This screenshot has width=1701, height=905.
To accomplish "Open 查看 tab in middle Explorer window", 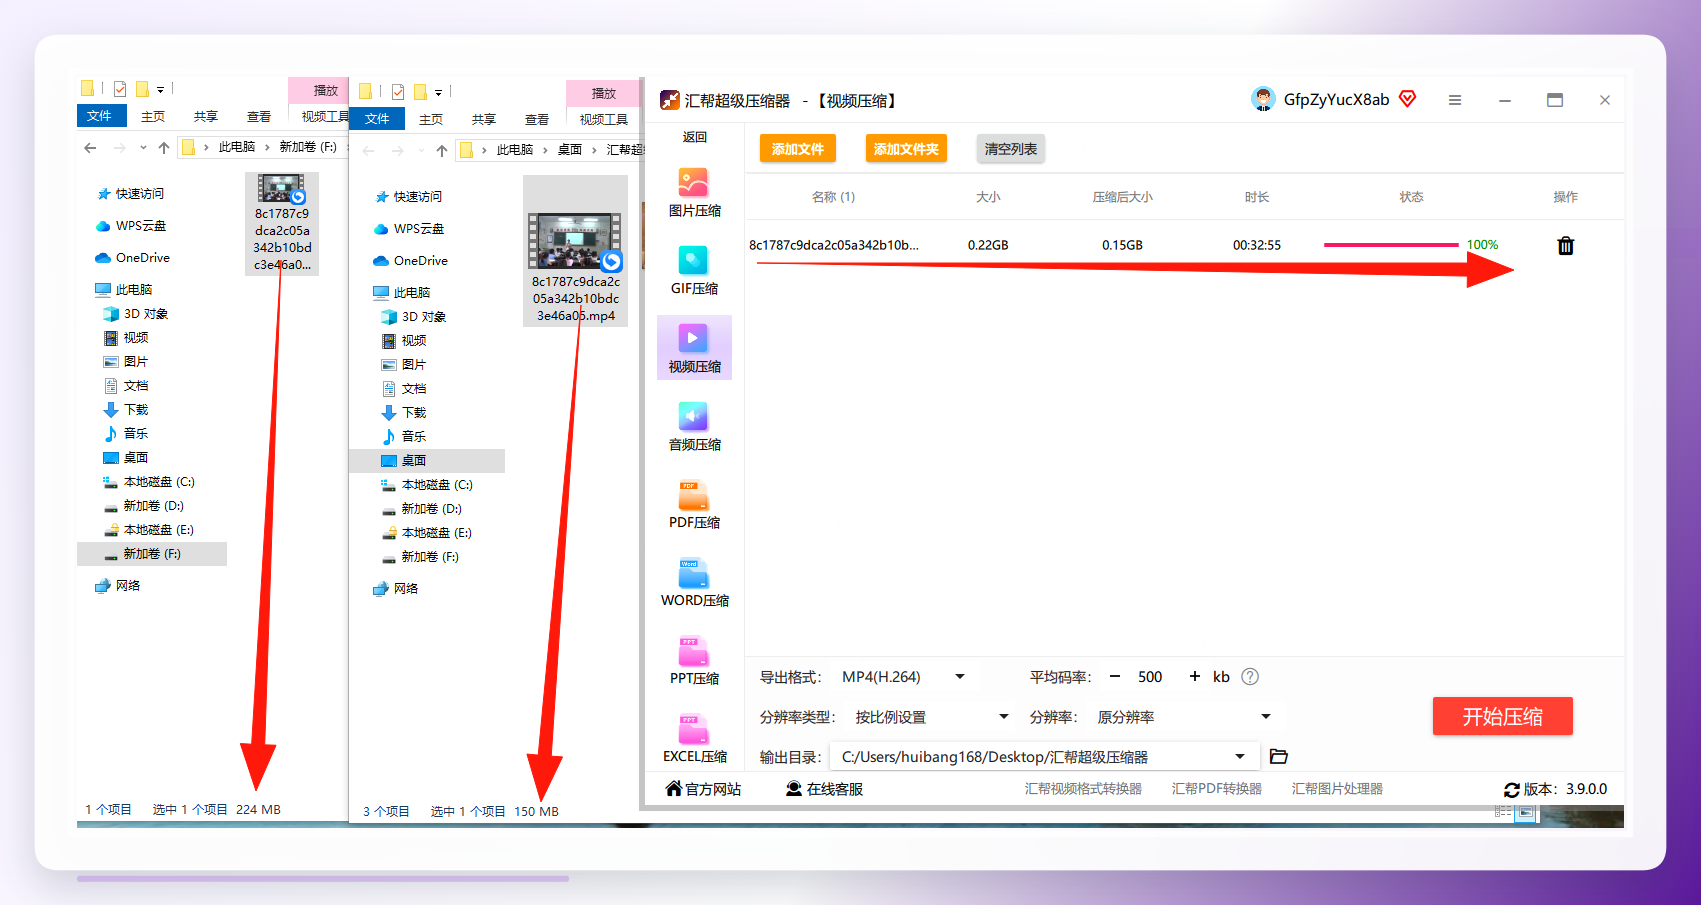I will (x=537, y=120).
